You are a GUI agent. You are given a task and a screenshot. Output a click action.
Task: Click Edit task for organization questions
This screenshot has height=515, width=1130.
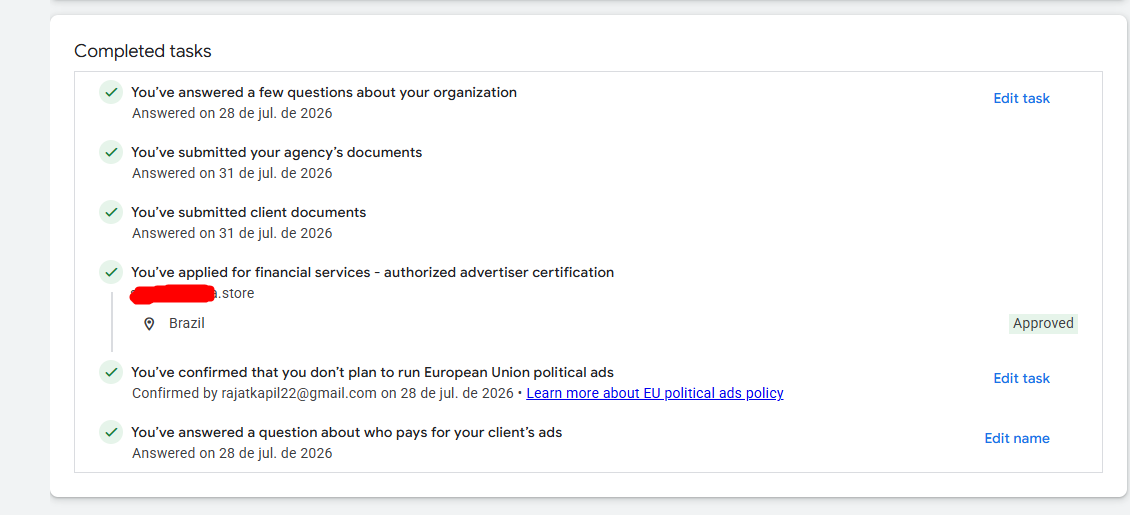(x=1021, y=99)
